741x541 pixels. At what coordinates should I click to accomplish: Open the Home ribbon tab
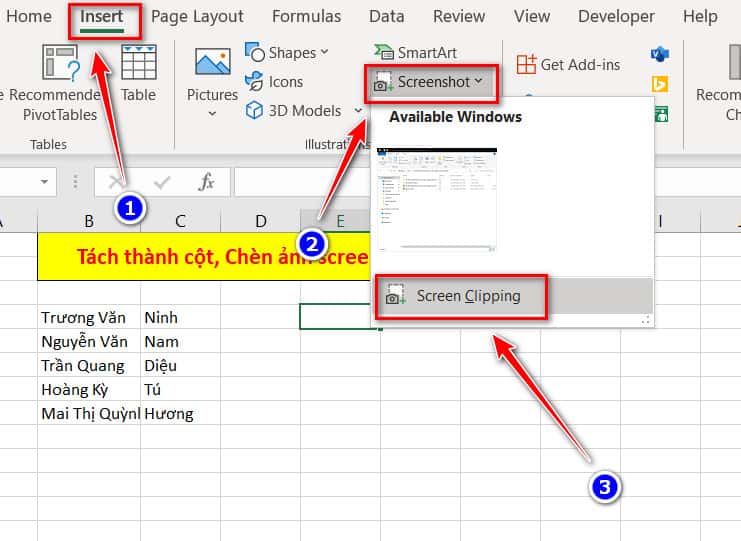[28, 17]
